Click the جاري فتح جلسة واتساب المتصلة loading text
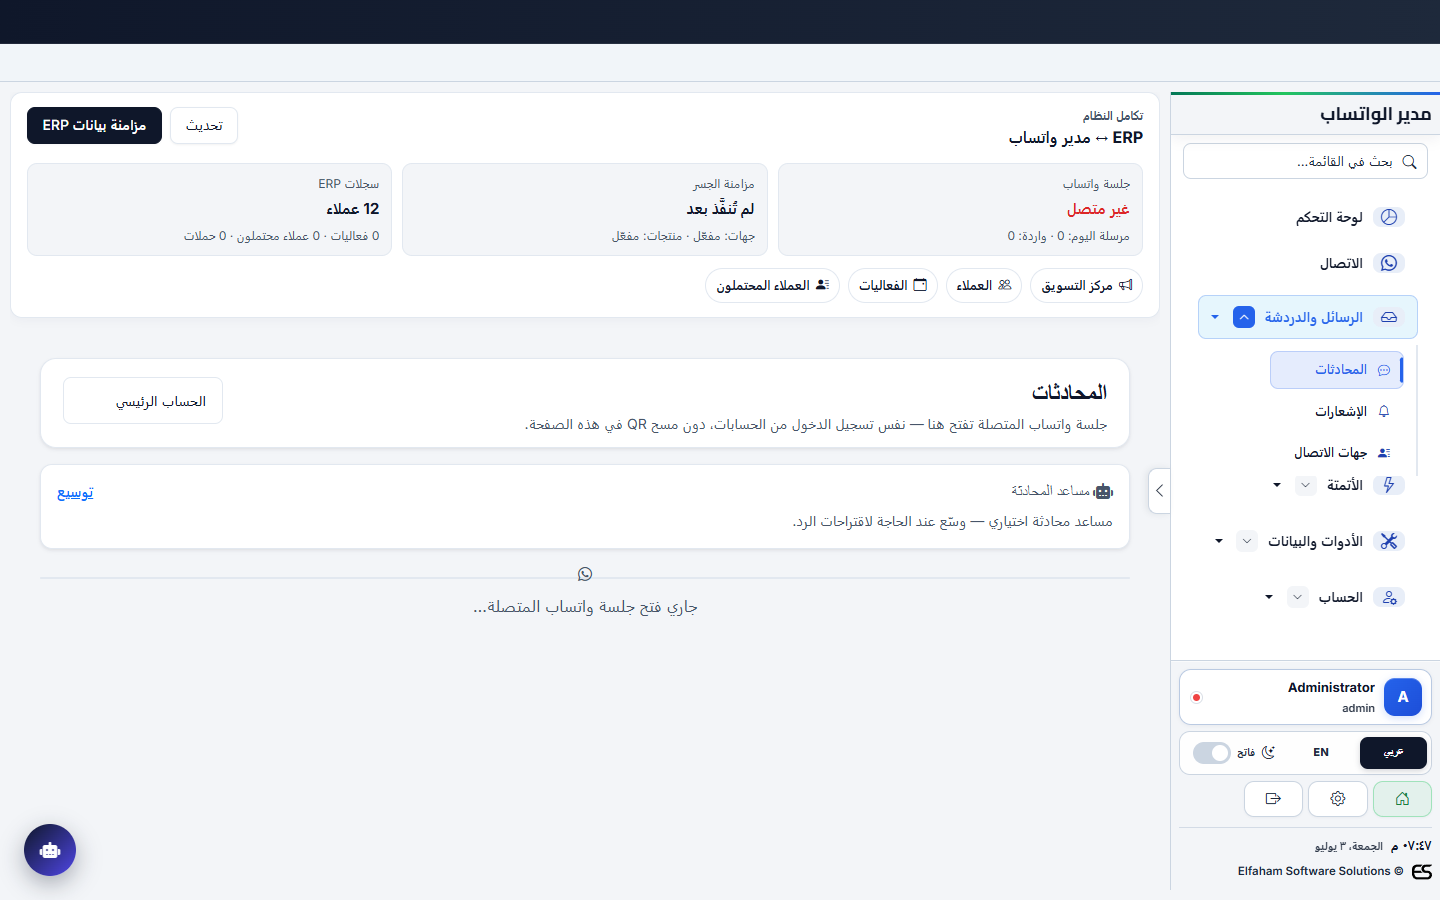 [585, 607]
